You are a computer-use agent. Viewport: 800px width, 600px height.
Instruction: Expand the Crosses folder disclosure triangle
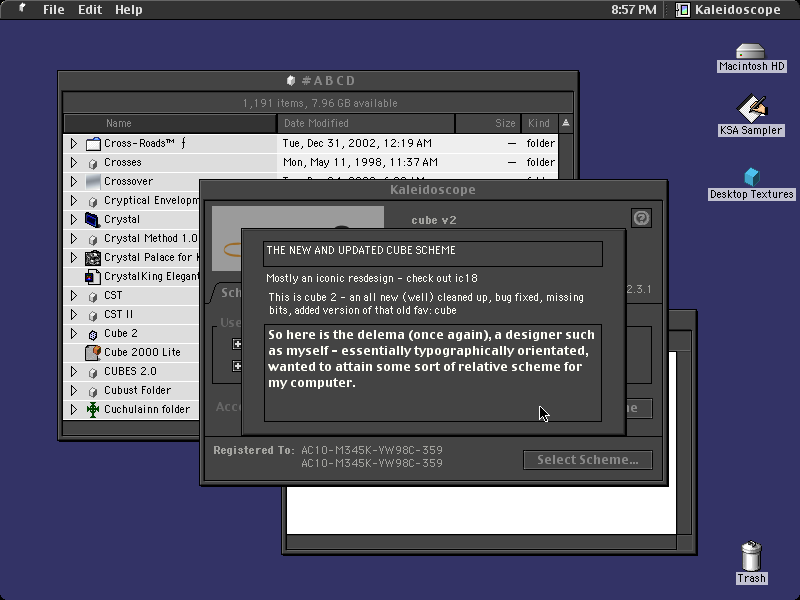(x=74, y=162)
